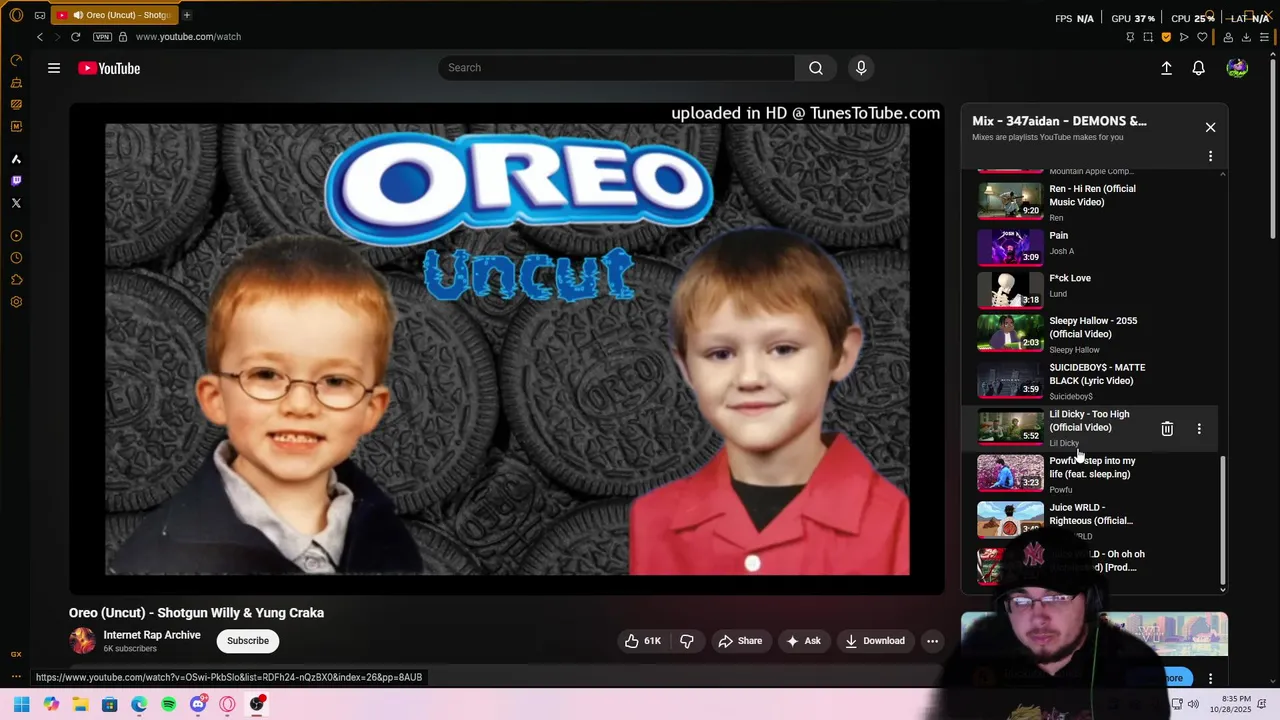
Task: Like the video with 61K likes
Action: tap(643, 641)
